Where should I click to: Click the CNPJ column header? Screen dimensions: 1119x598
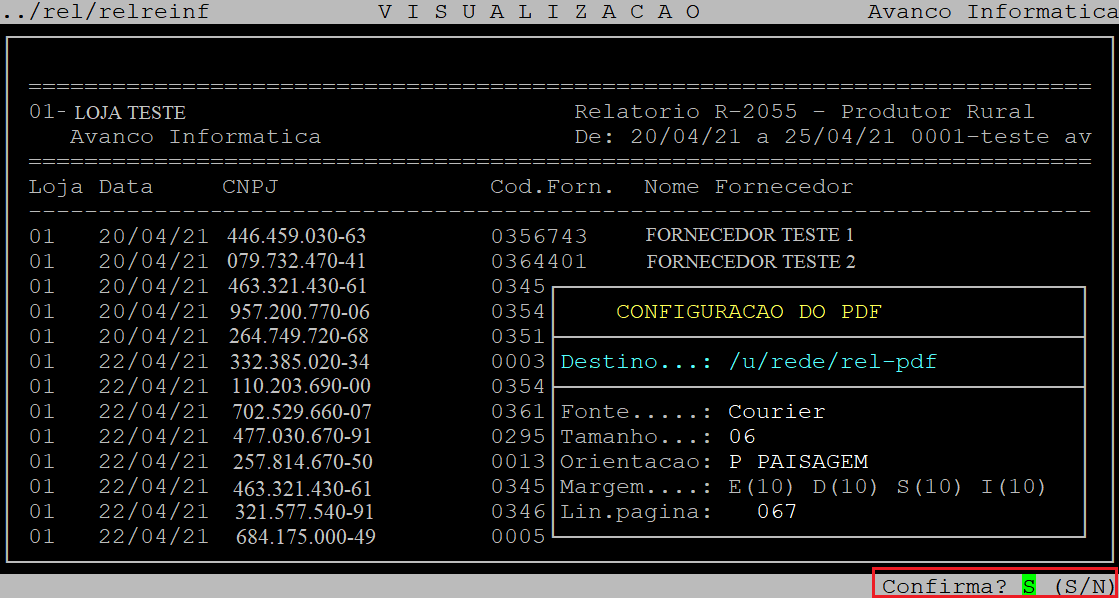coord(250,187)
